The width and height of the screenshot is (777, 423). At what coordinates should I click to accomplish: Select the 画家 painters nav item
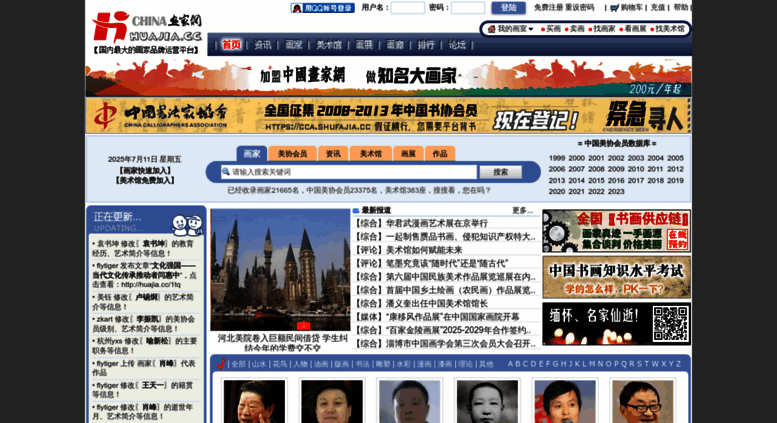click(x=294, y=45)
